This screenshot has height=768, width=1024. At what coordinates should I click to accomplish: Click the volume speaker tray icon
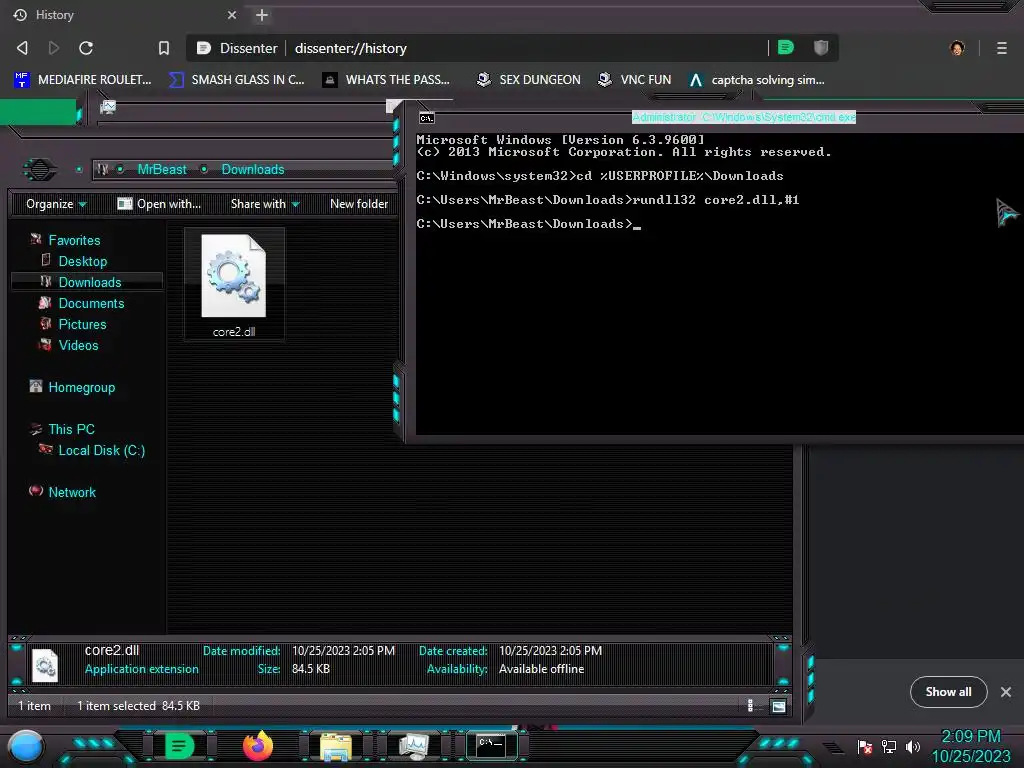[912, 746]
